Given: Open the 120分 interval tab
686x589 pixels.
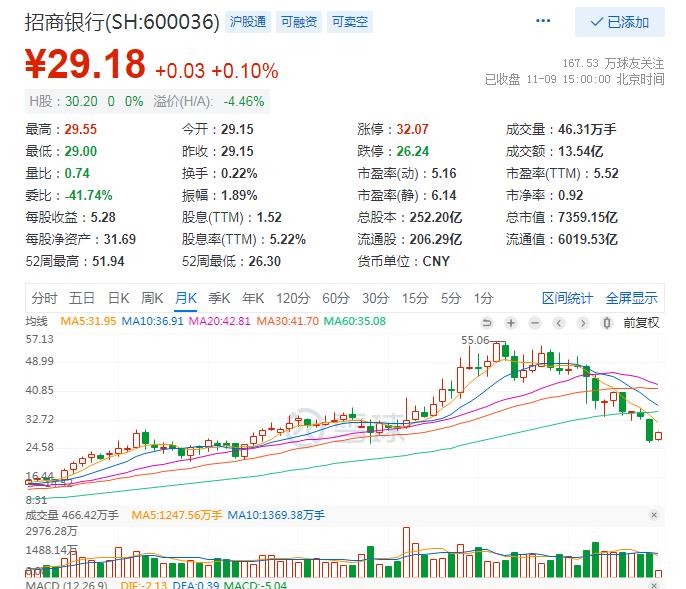Looking at the screenshot, I should [293, 298].
